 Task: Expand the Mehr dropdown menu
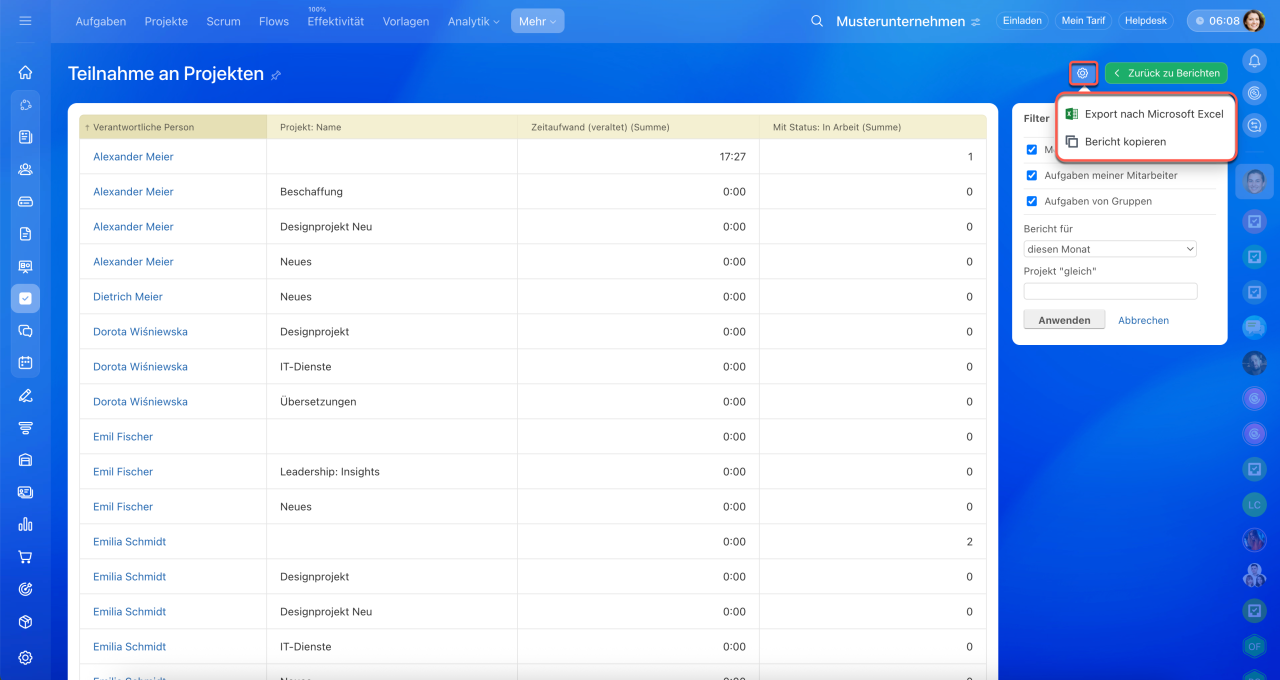pyautogui.click(x=537, y=21)
